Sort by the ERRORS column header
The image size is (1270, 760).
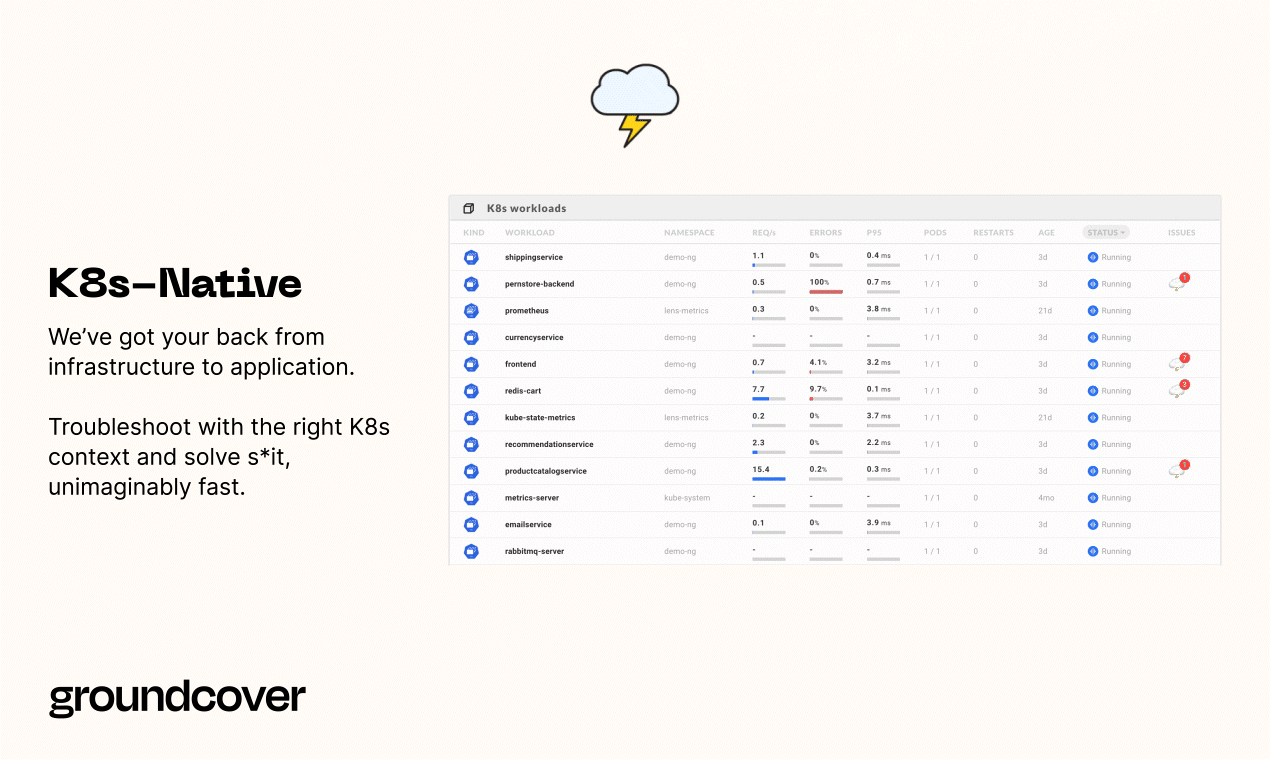tap(826, 233)
